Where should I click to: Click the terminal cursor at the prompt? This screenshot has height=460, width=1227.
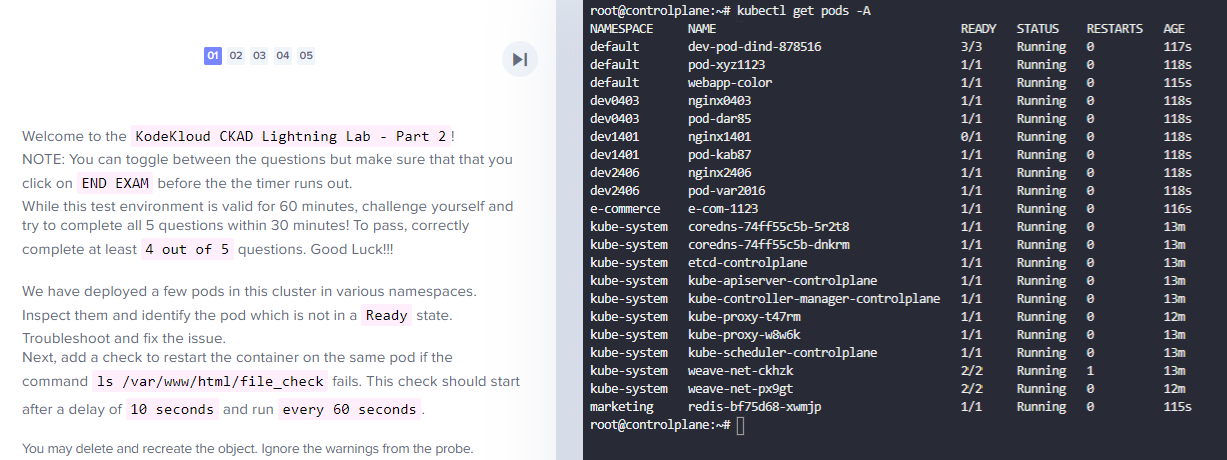(x=740, y=426)
